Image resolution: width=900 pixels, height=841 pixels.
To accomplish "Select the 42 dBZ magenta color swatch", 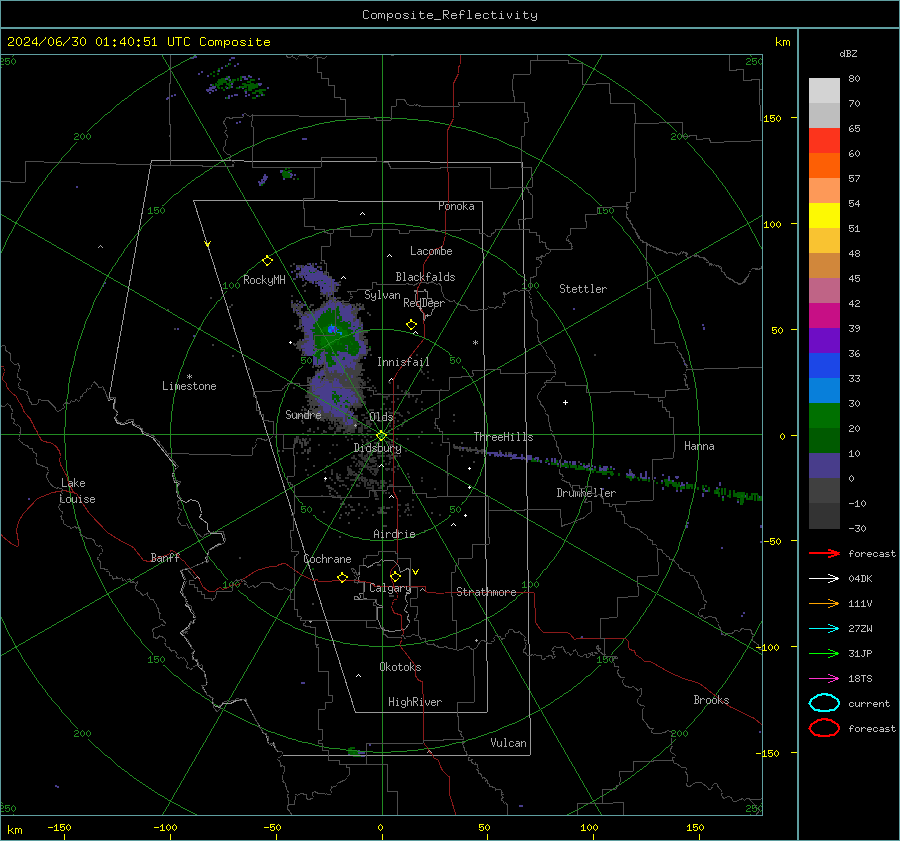I will (x=824, y=315).
